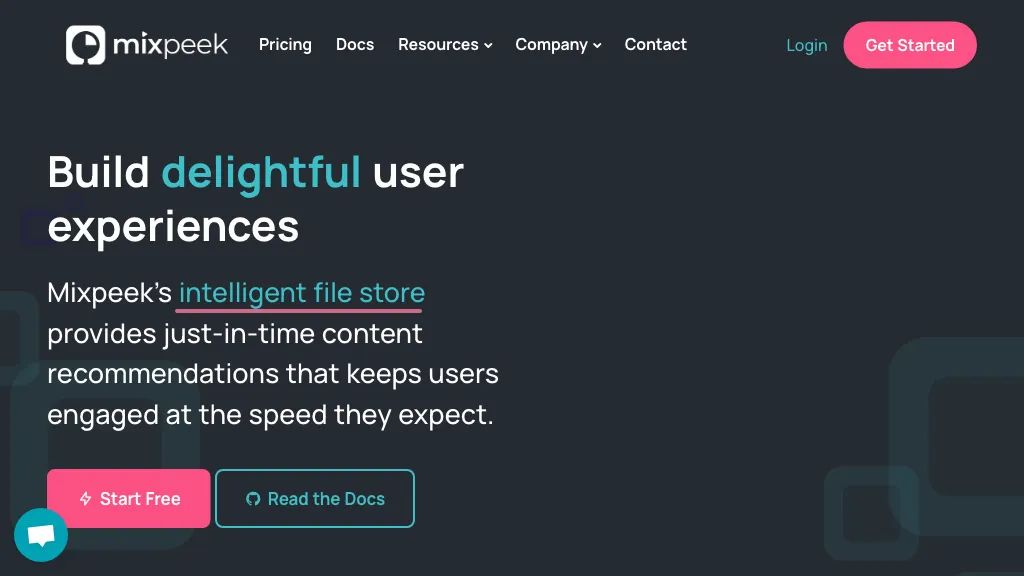The image size is (1024, 576).
Task: Click the Login link
Action: point(806,45)
